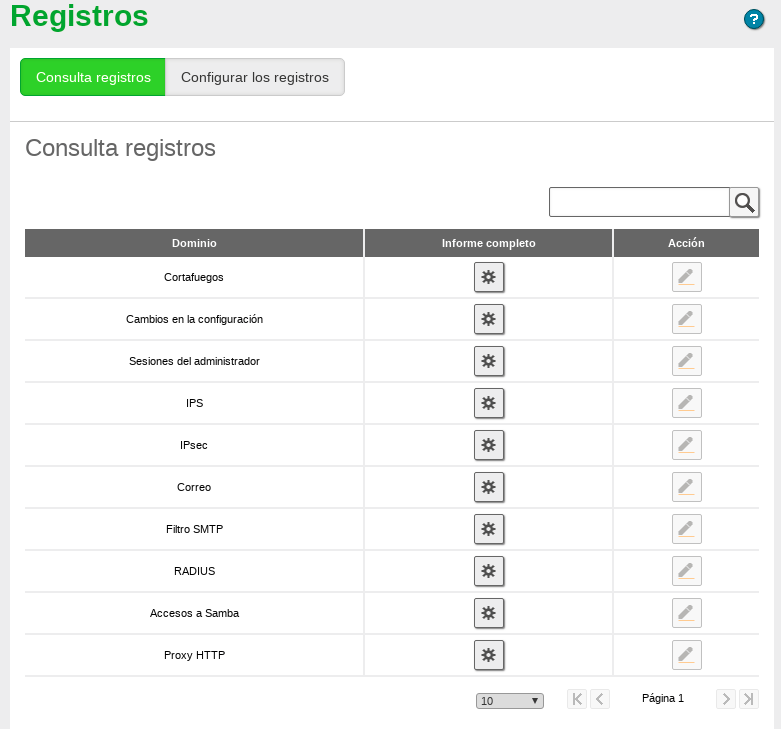
Task: Select the Sesiones del administrador text
Action: (x=194, y=361)
